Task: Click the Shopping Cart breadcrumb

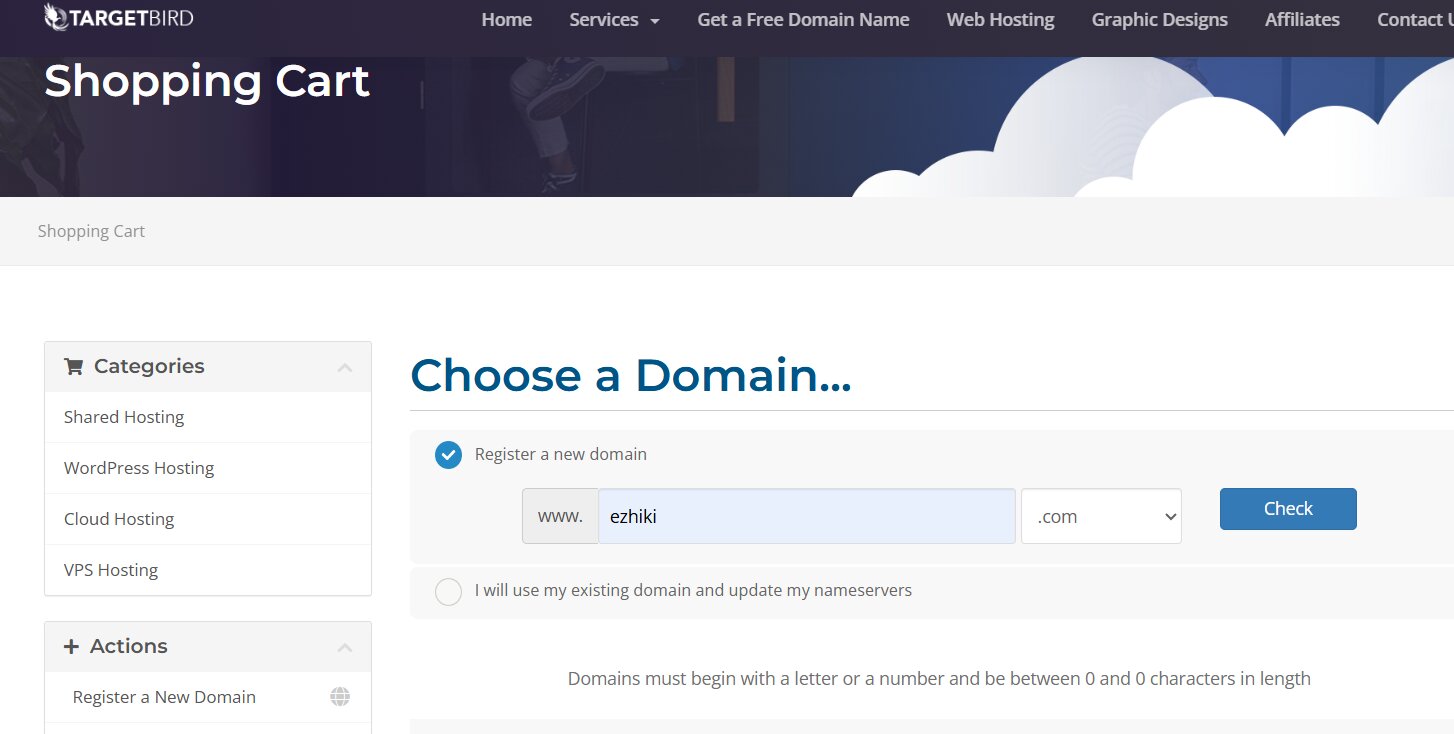Action: point(91,231)
